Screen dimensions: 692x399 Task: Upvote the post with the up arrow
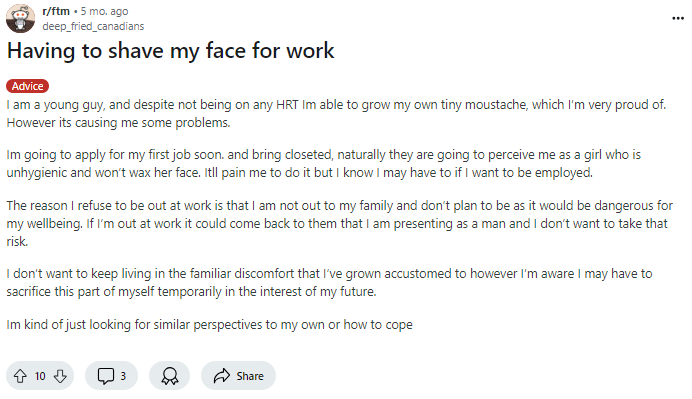pyautogui.click(x=20, y=376)
